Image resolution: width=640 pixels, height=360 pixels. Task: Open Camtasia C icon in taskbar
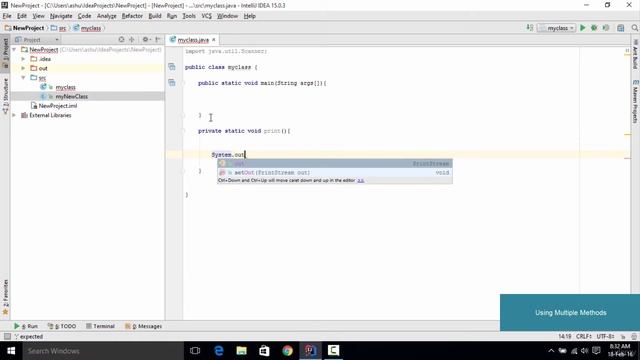tap(333, 351)
